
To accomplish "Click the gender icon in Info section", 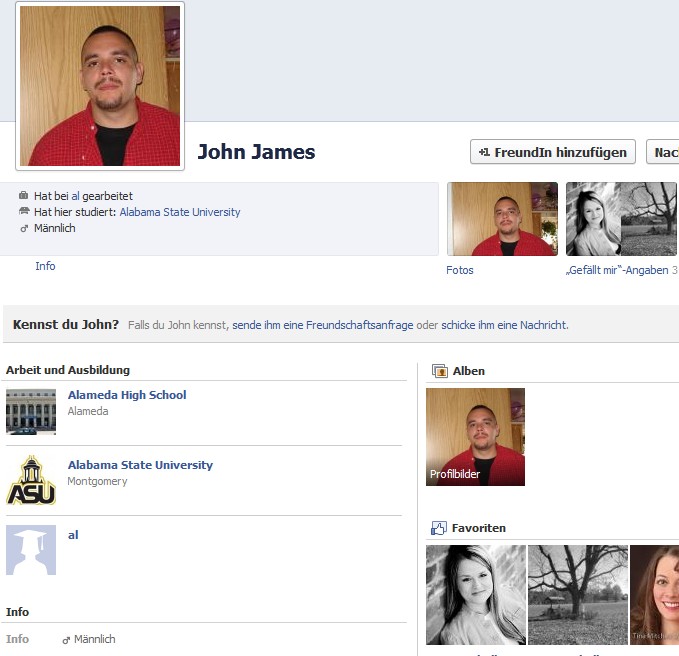I will (x=66, y=640).
